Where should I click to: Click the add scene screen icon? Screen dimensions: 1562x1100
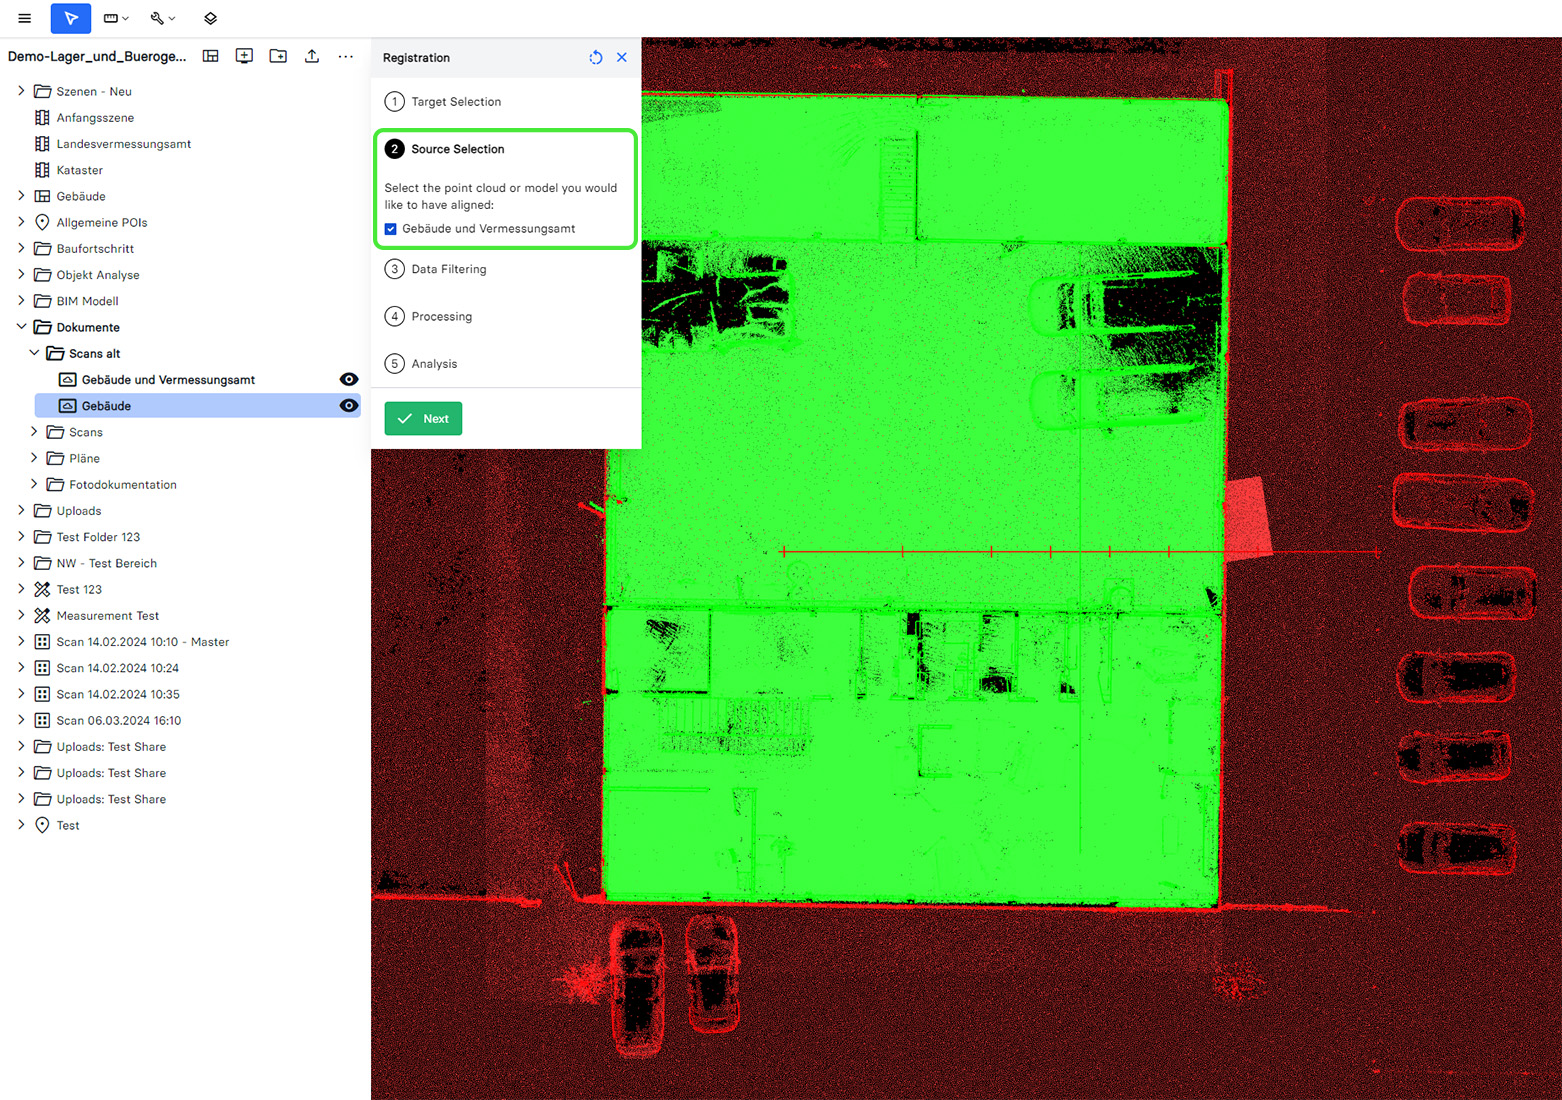point(244,56)
